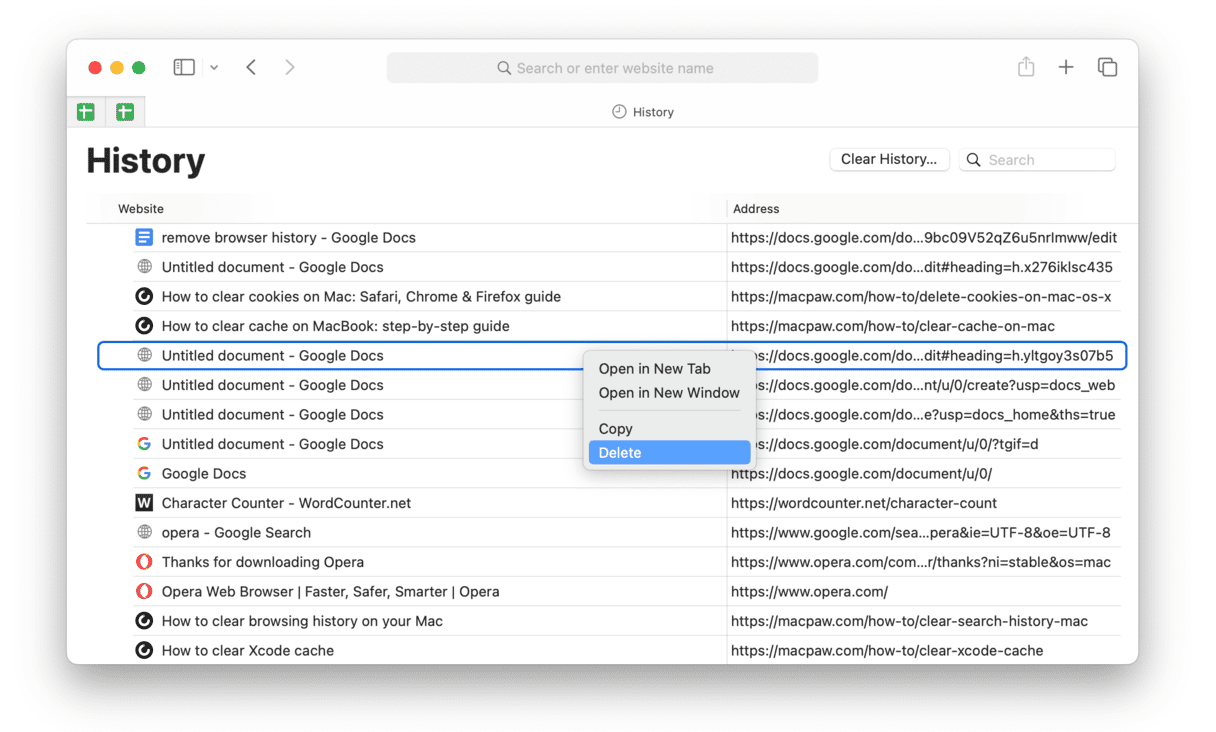Go back with the left arrow
The width and height of the screenshot is (1216, 732).
point(251,67)
